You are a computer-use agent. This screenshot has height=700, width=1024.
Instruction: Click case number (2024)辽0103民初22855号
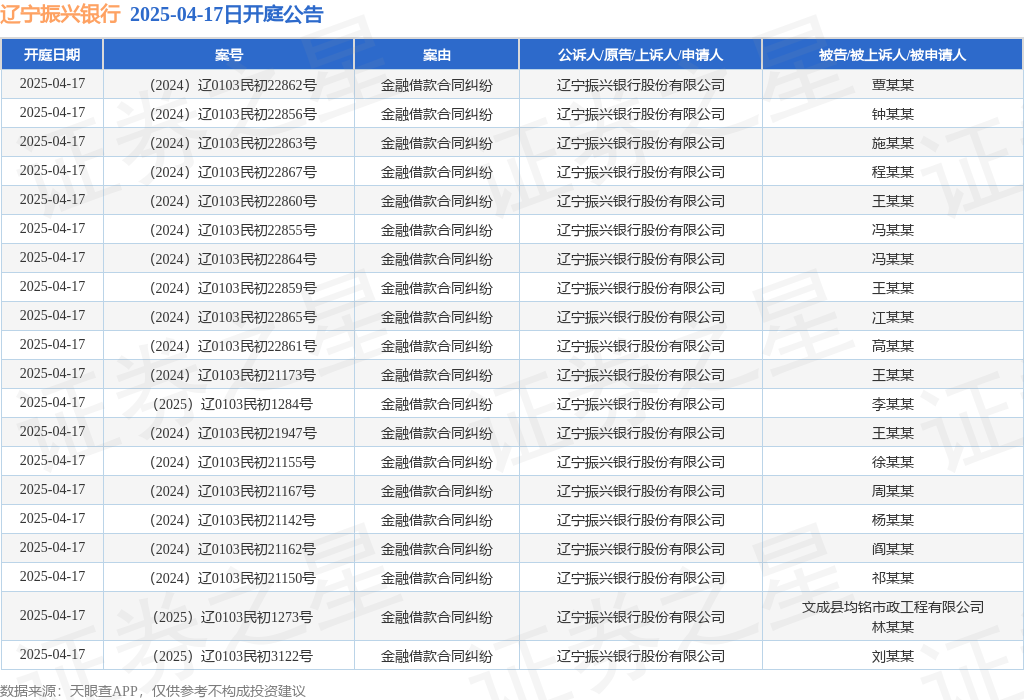[233, 230]
